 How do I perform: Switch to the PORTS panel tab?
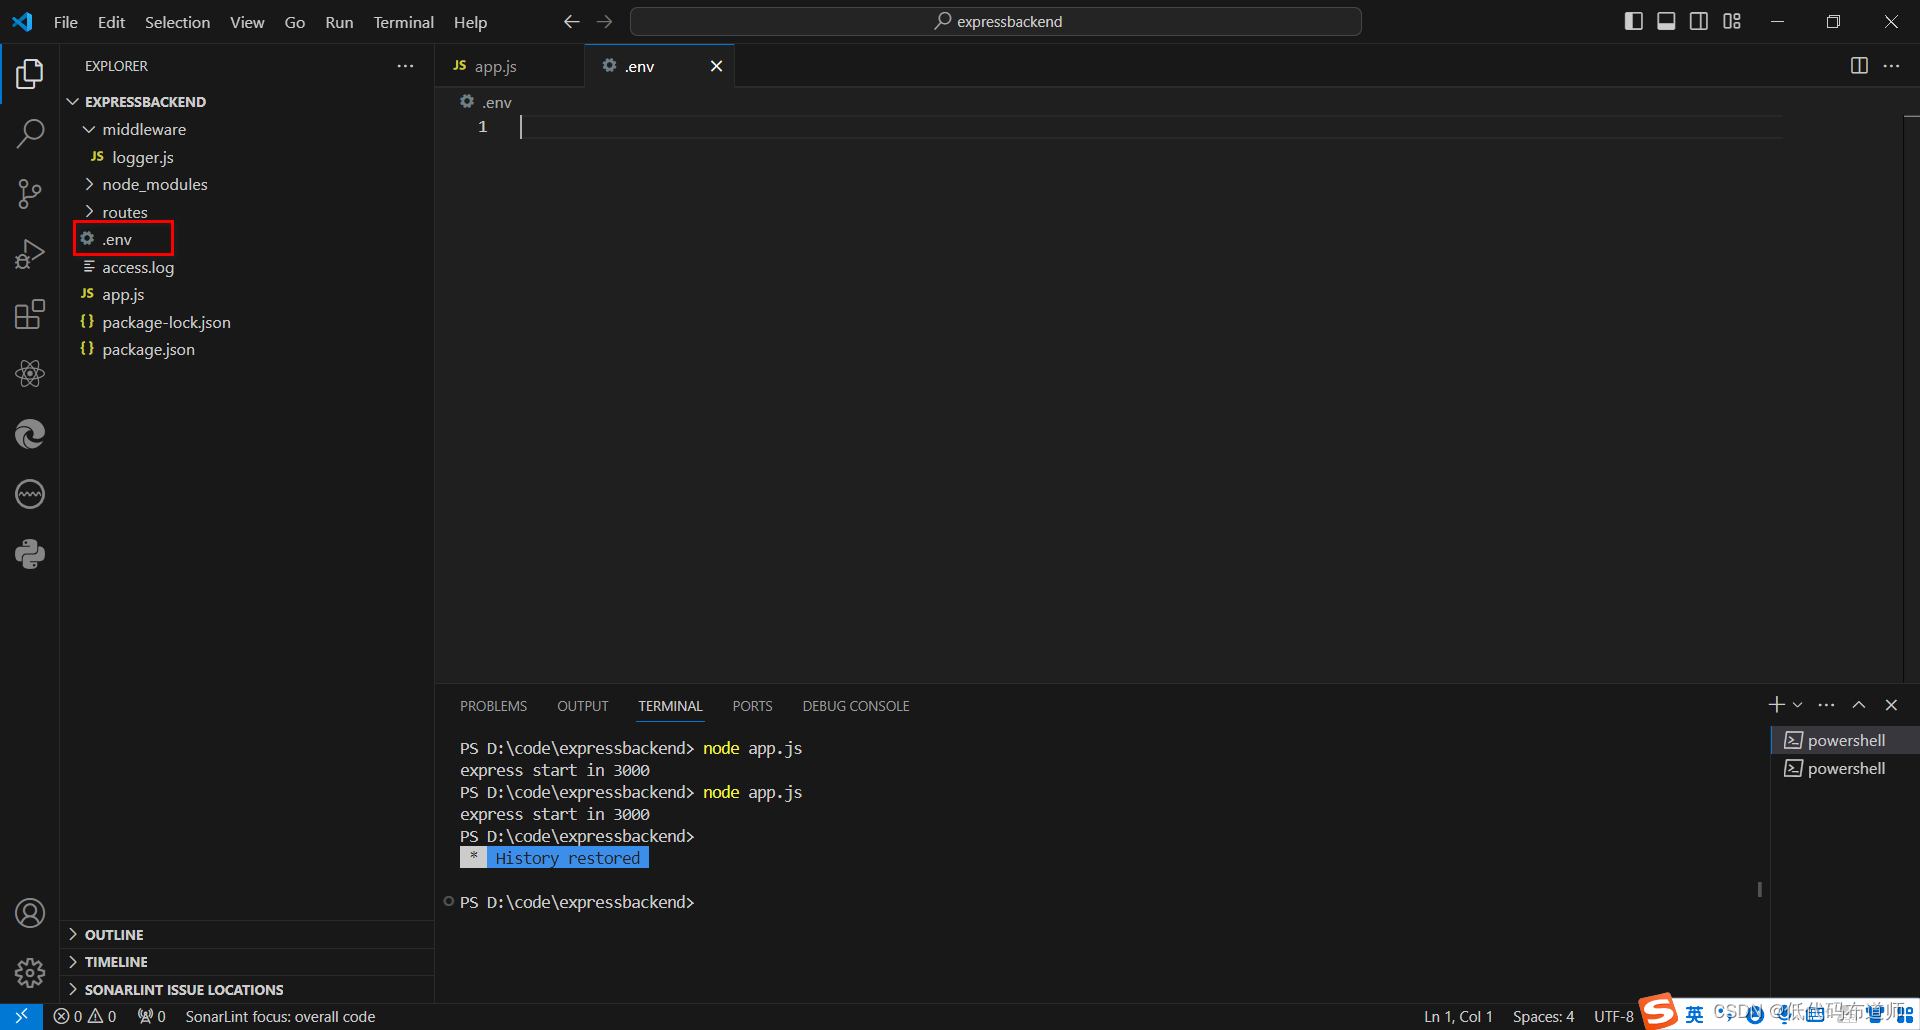[752, 706]
